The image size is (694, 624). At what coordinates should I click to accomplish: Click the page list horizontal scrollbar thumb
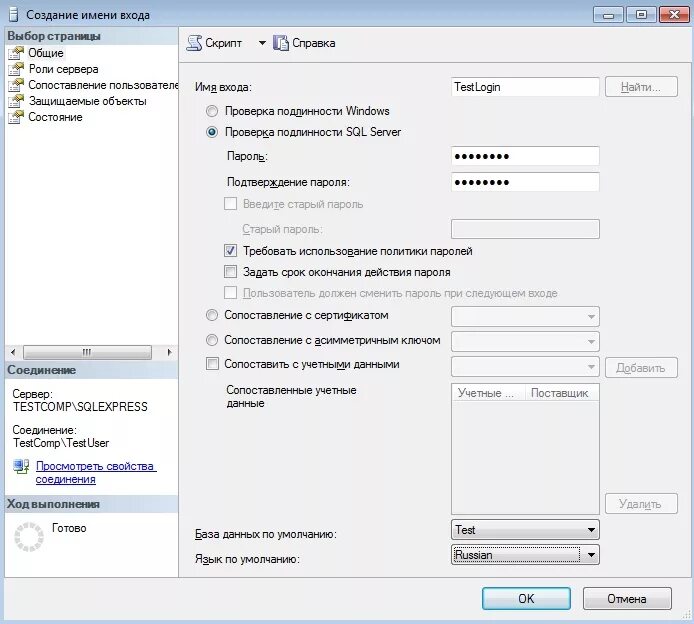click(x=87, y=352)
